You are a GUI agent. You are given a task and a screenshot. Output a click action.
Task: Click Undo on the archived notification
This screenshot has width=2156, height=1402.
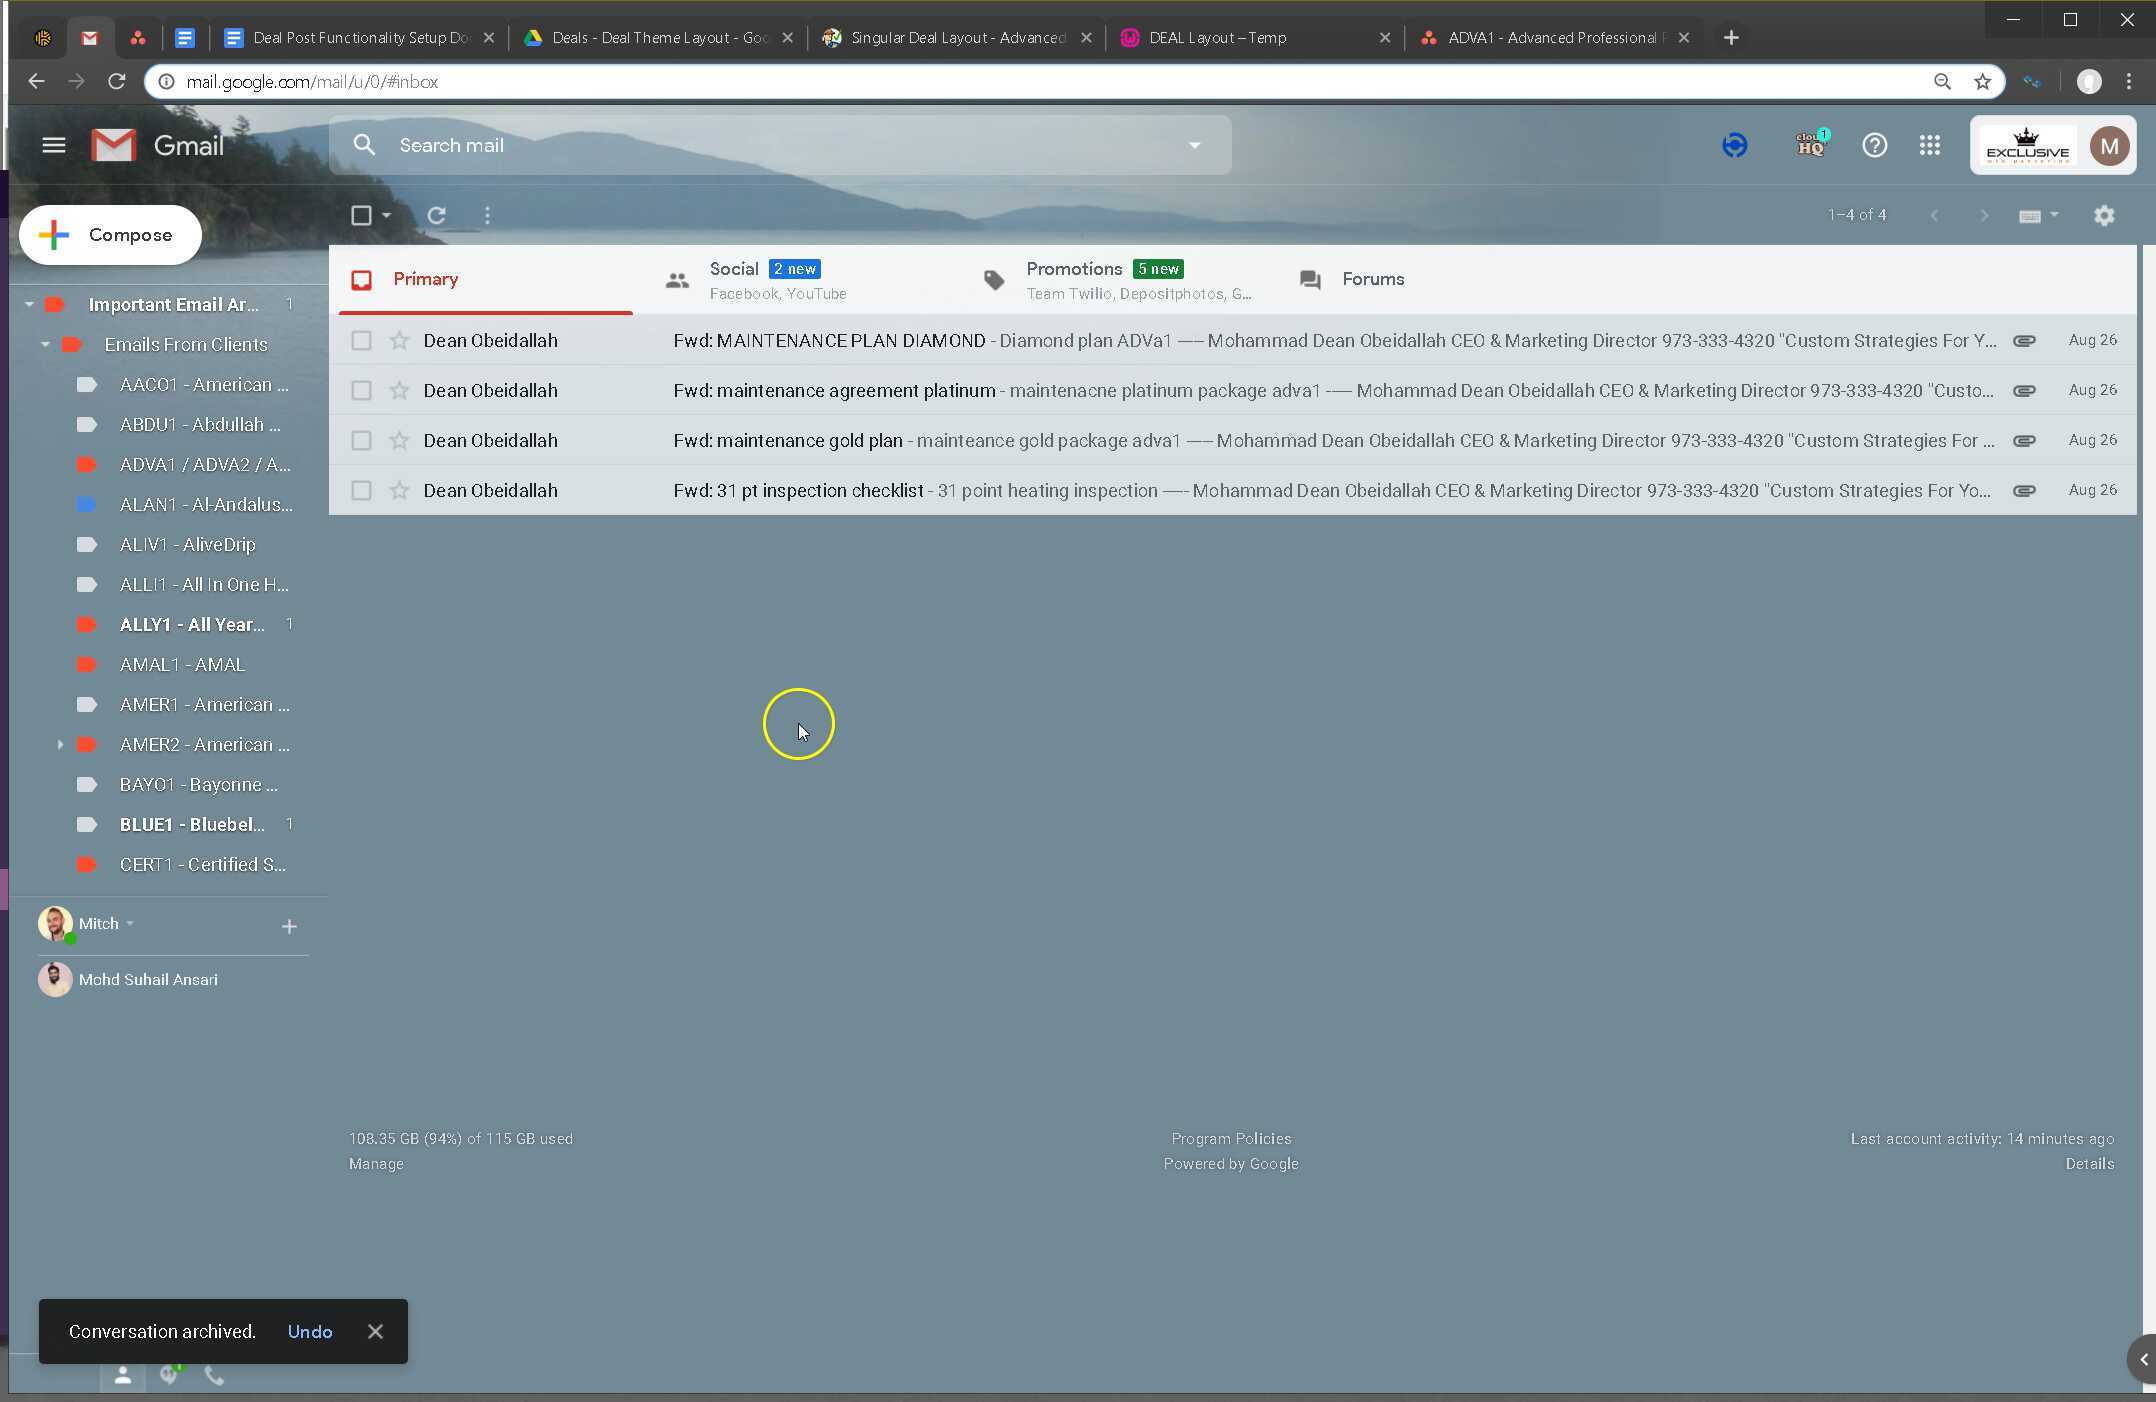[x=309, y=1331]
